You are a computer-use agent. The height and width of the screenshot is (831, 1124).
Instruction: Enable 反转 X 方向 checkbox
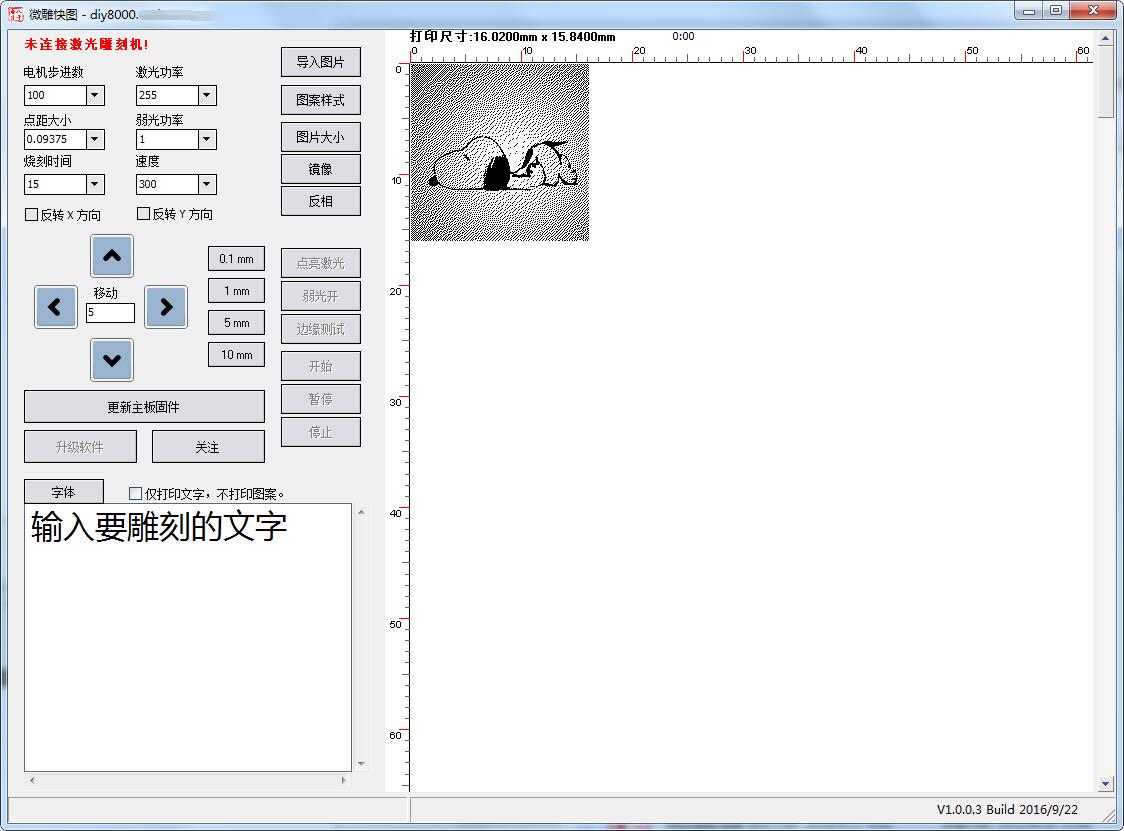coord(32,214)
